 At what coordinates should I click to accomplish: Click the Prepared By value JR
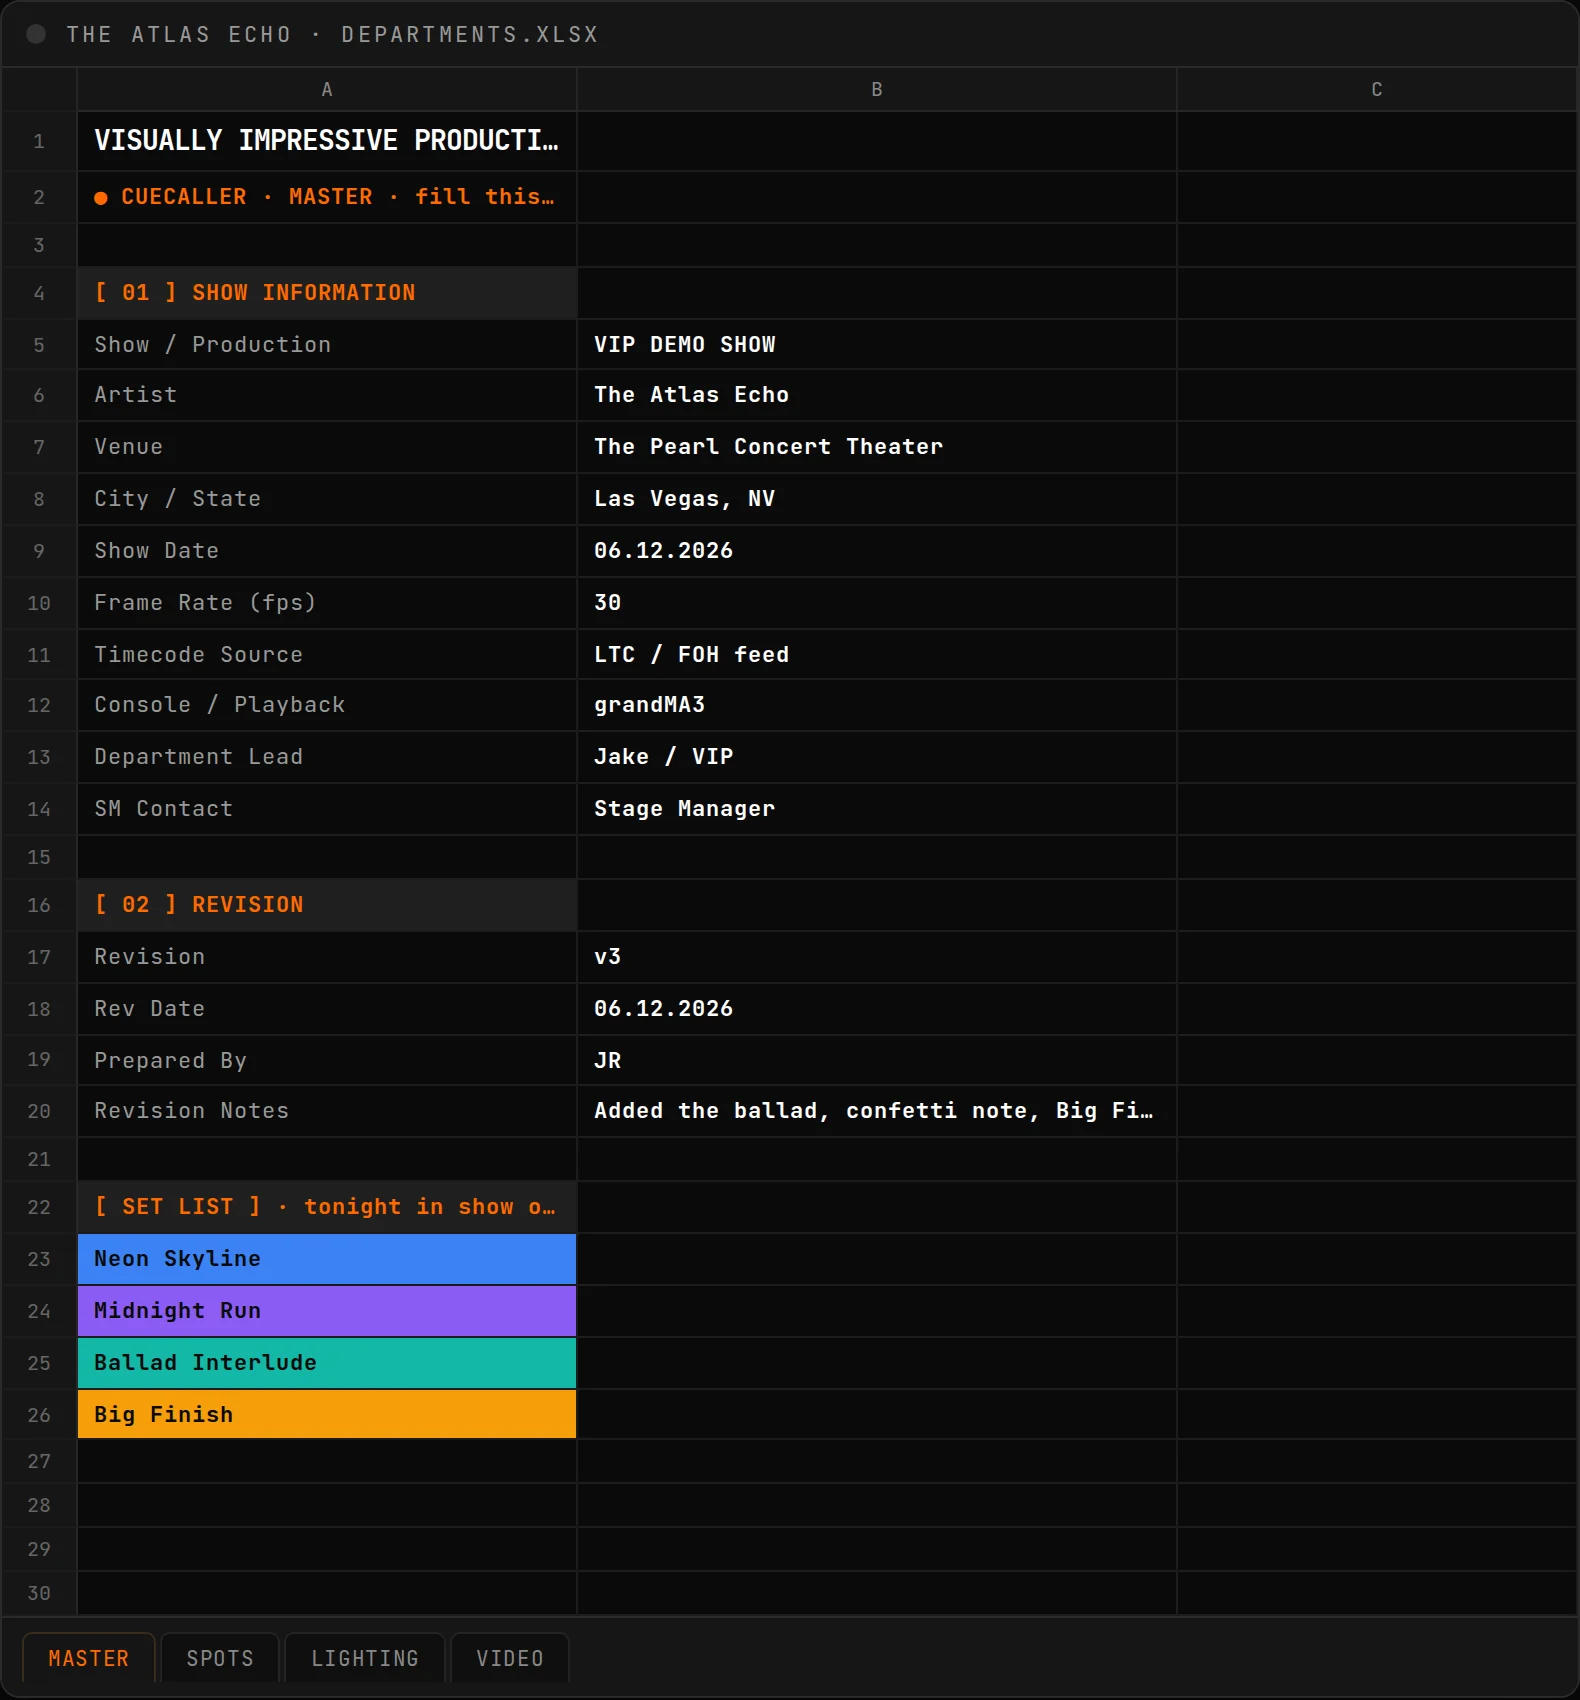(x=877, y=1060)
